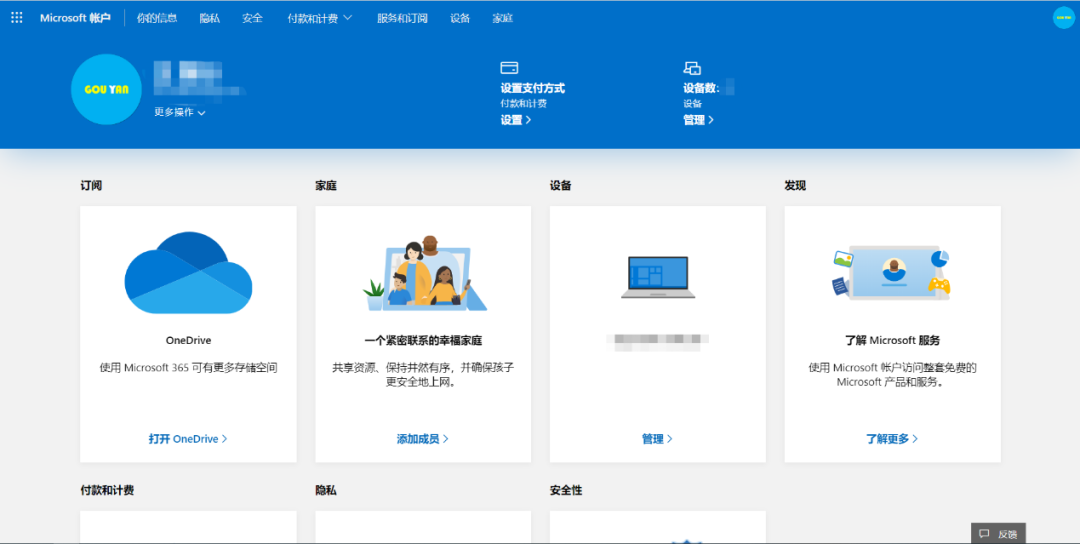Open the 服务和订阅 navigation tab

[402, 19]
